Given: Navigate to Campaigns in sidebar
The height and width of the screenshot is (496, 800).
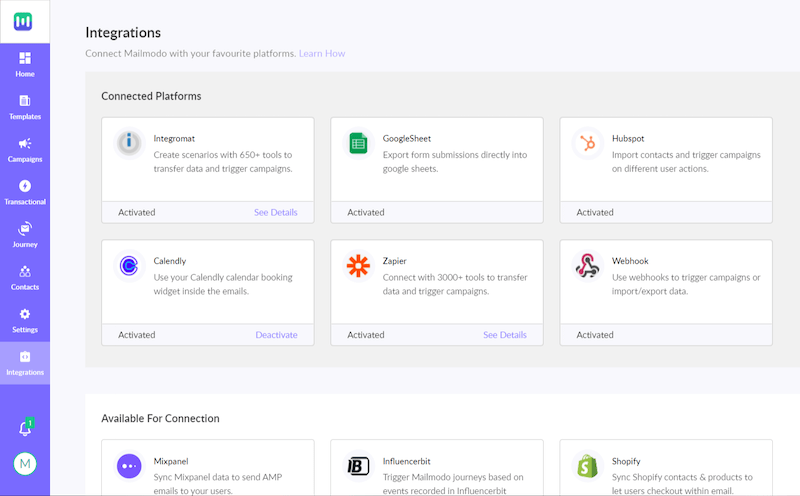Looking at the screenshot, I should [25, 150].
